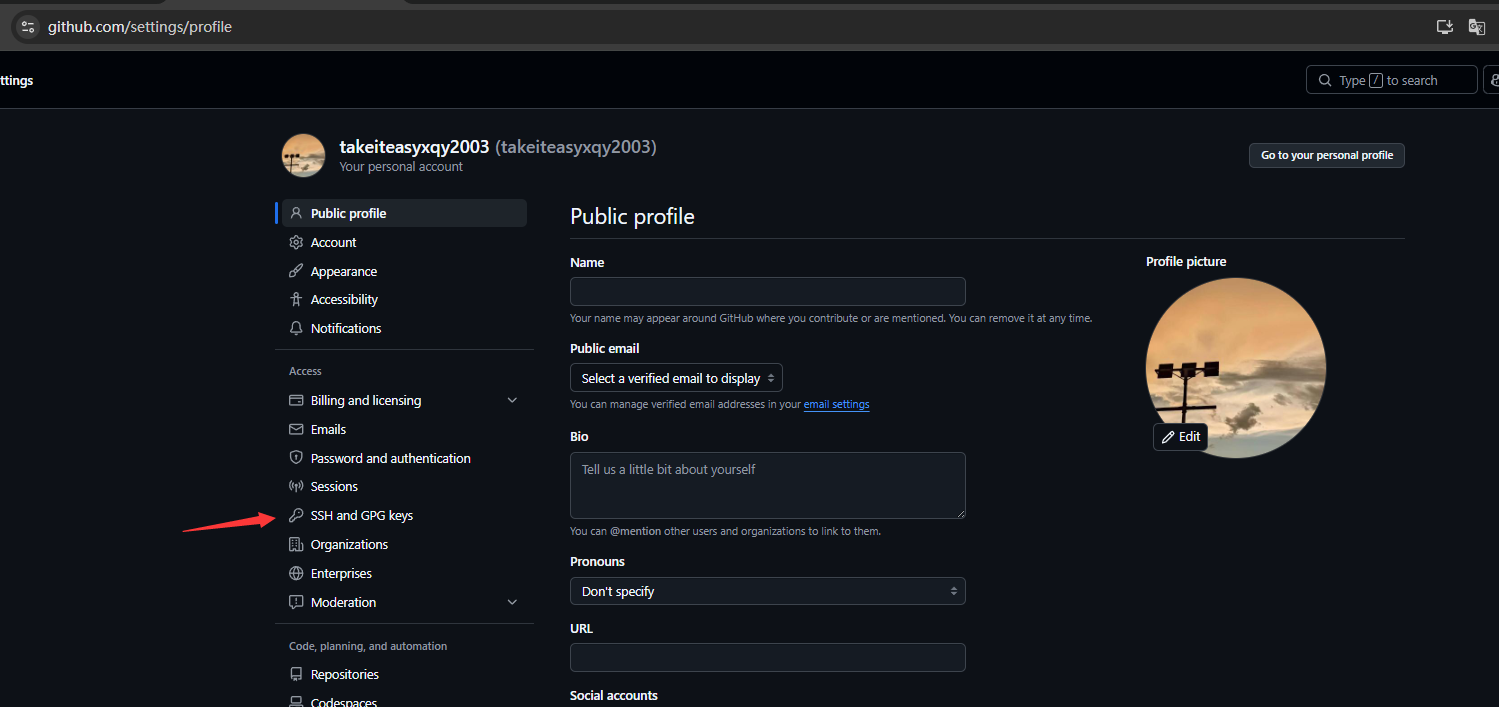This screenshot has height=707, width=1499.
Task: Click Go to your personal profile button
Action: click(x=1326, y=155)
